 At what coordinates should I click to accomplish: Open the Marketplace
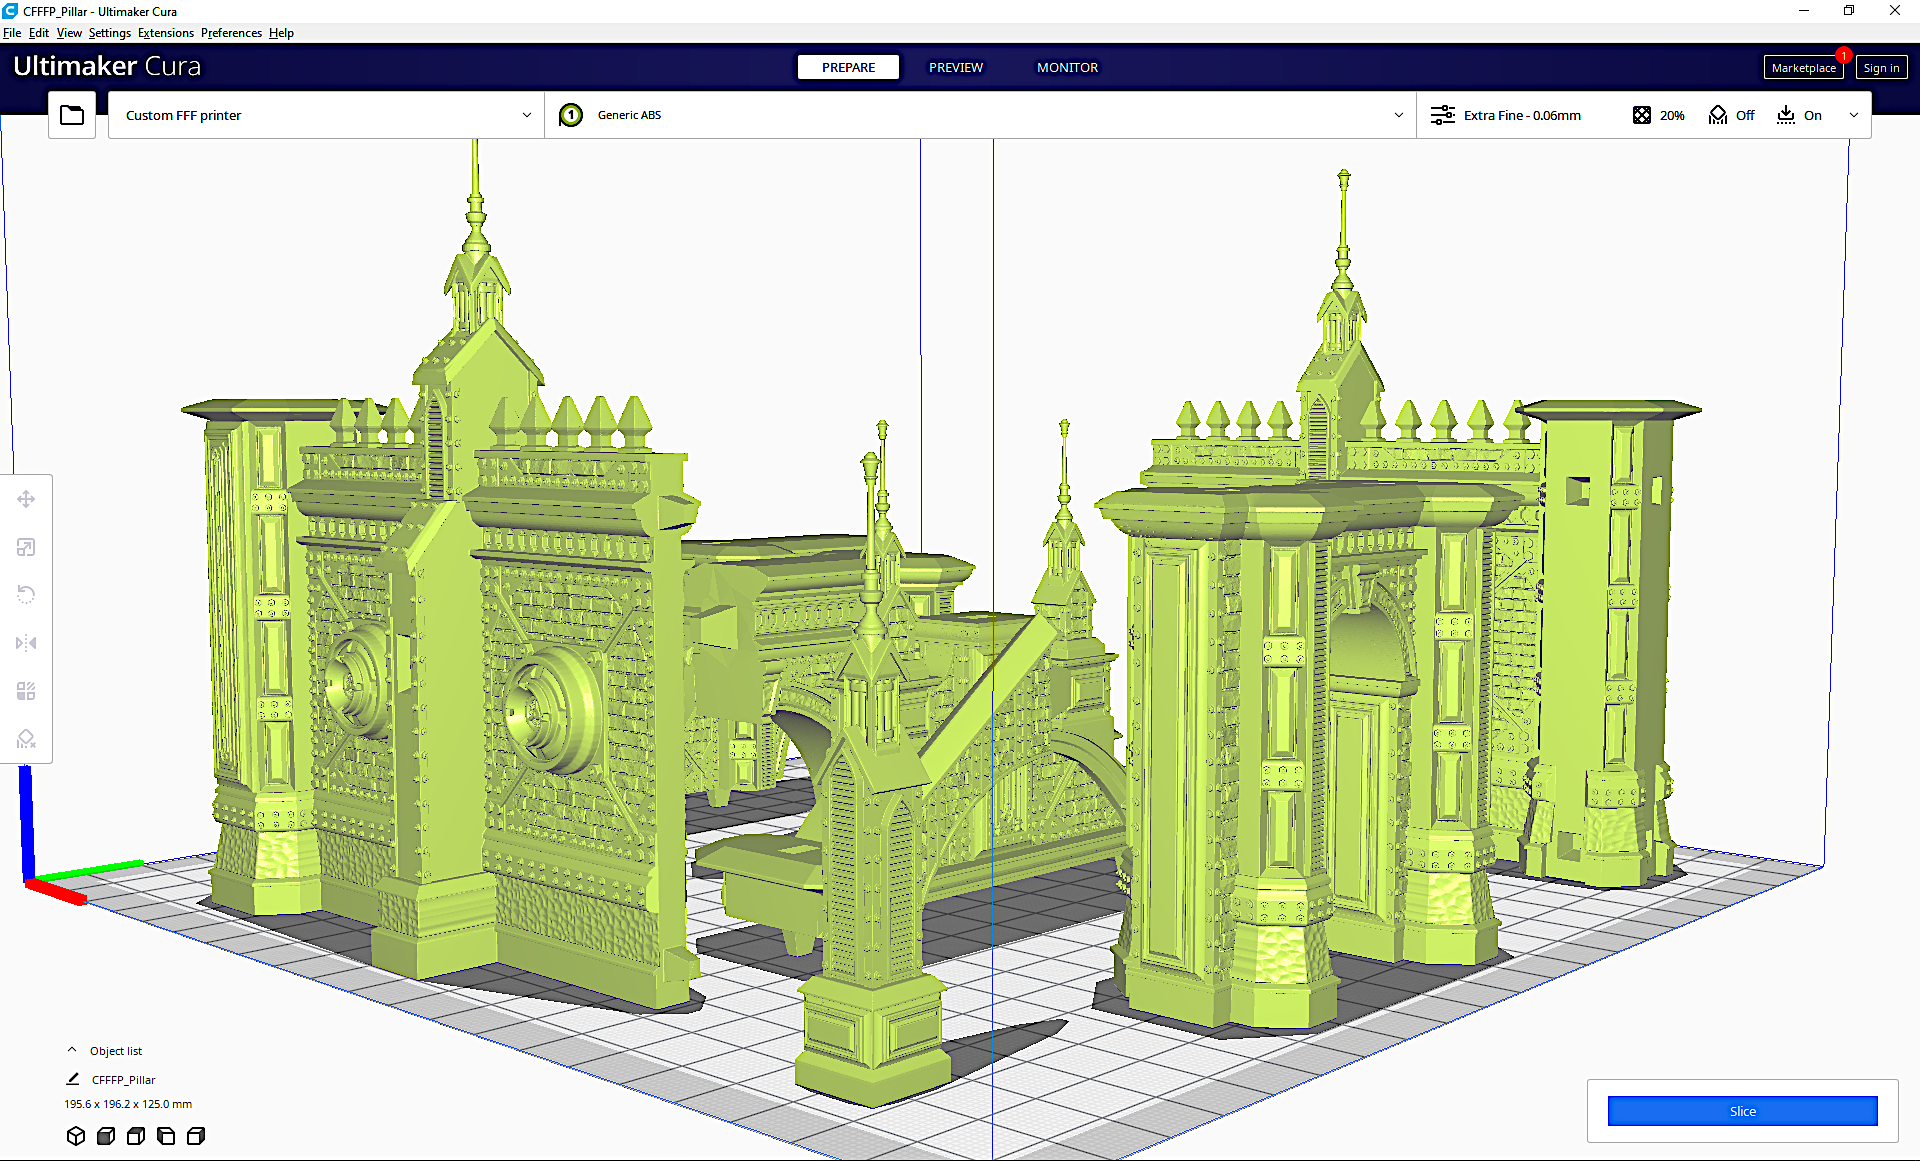tap(1803, 67)
